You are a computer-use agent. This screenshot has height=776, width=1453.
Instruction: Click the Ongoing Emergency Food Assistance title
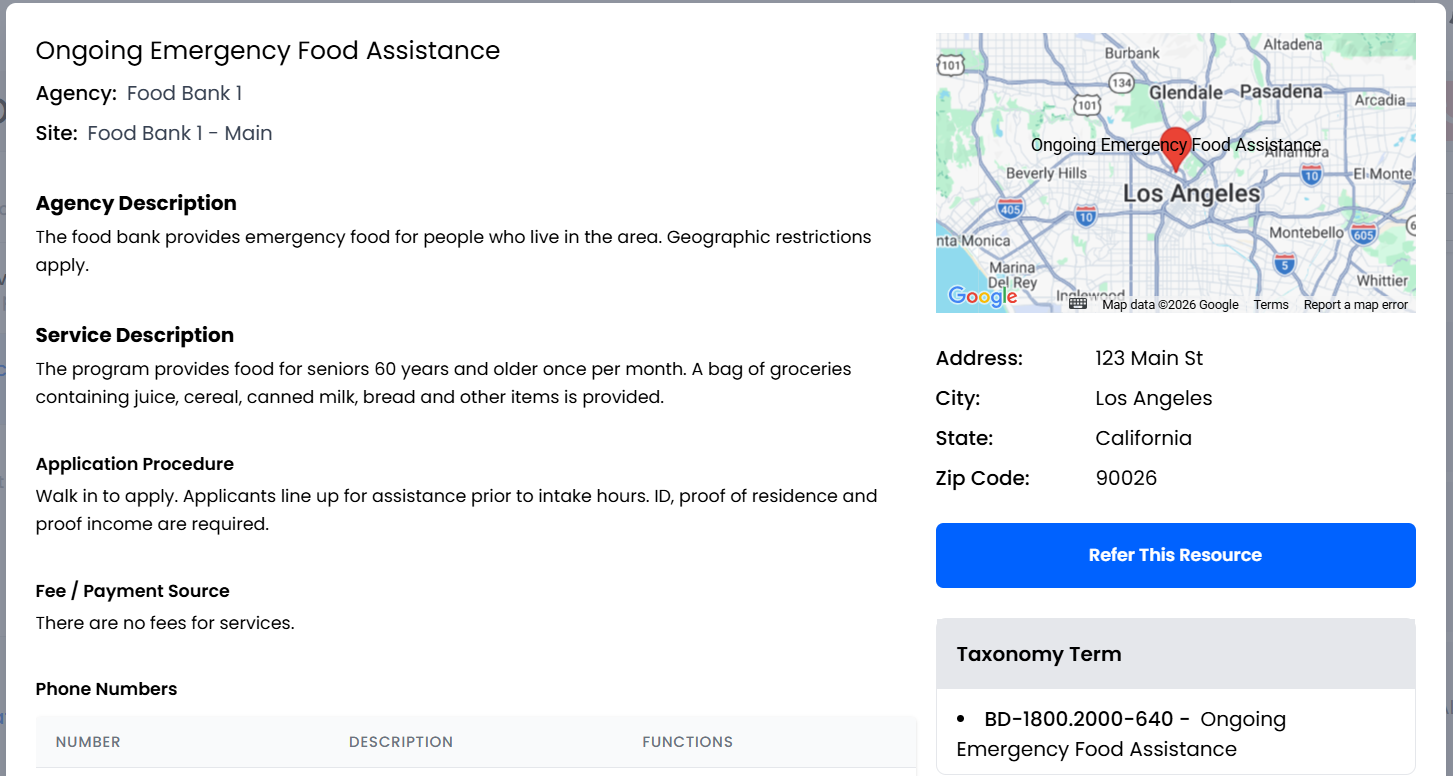[268, 51]
